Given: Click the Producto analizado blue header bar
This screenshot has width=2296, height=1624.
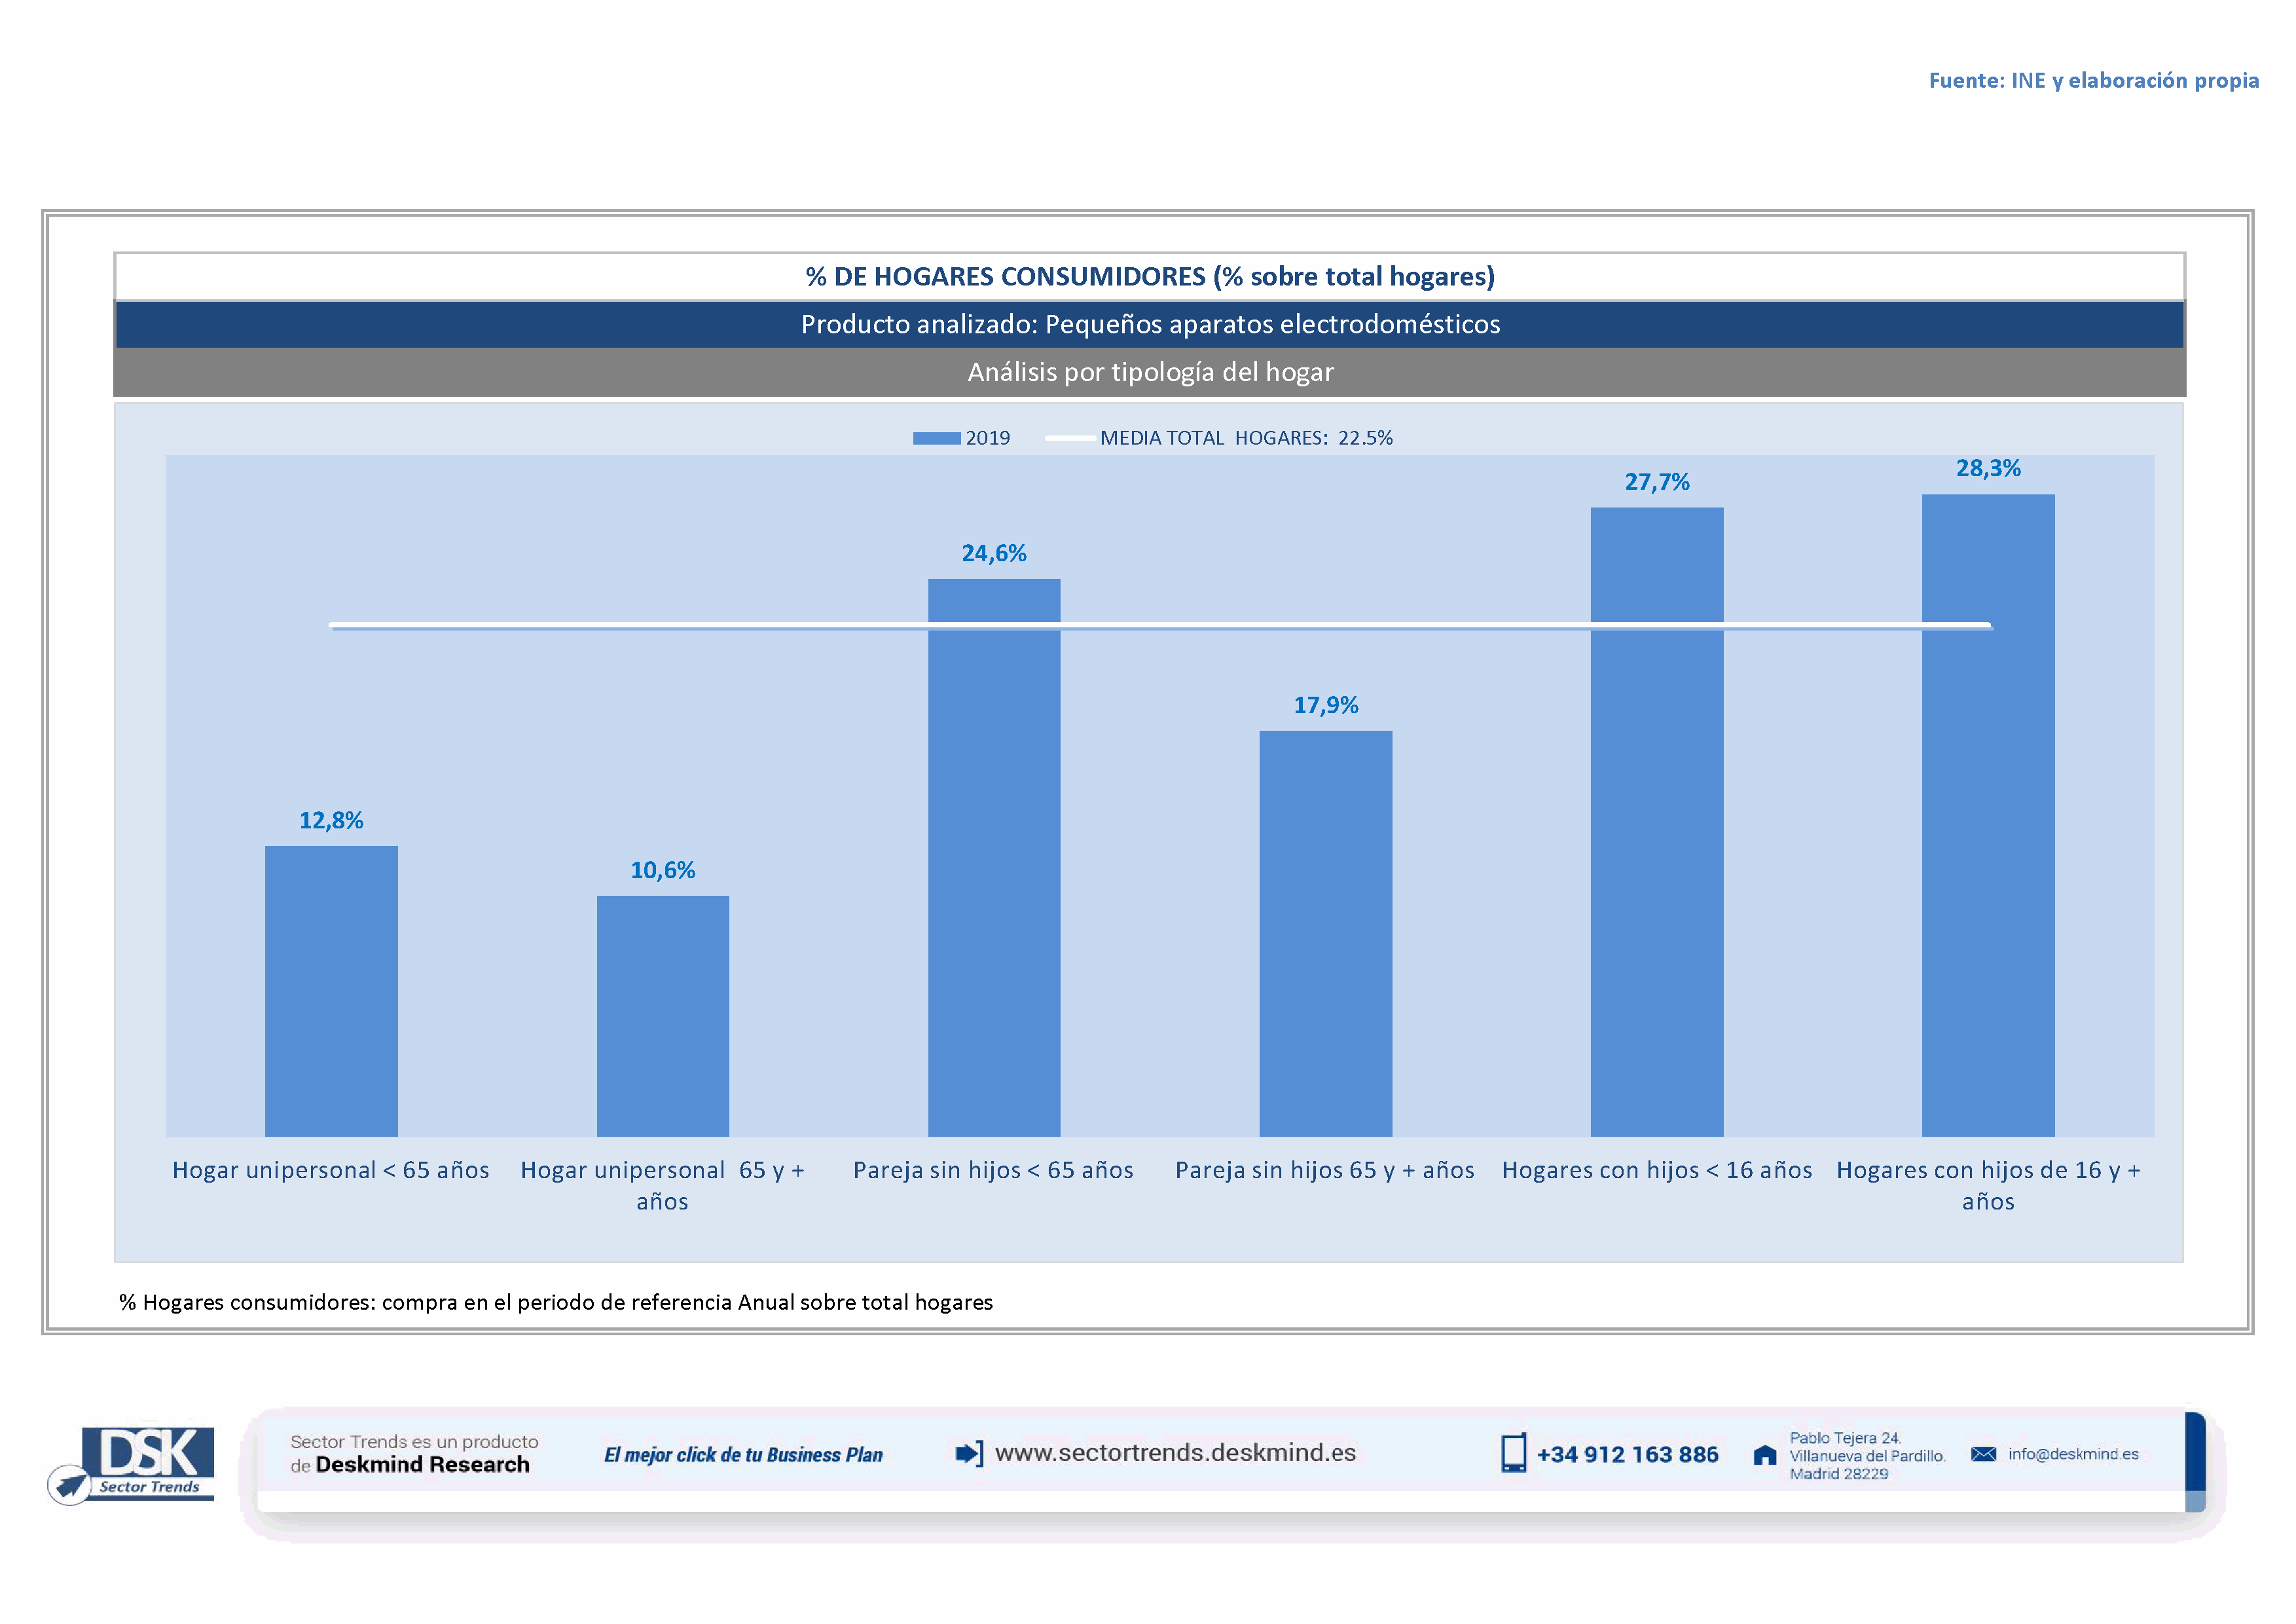Looking at the screenshot, I should (x=1149, y=325).
